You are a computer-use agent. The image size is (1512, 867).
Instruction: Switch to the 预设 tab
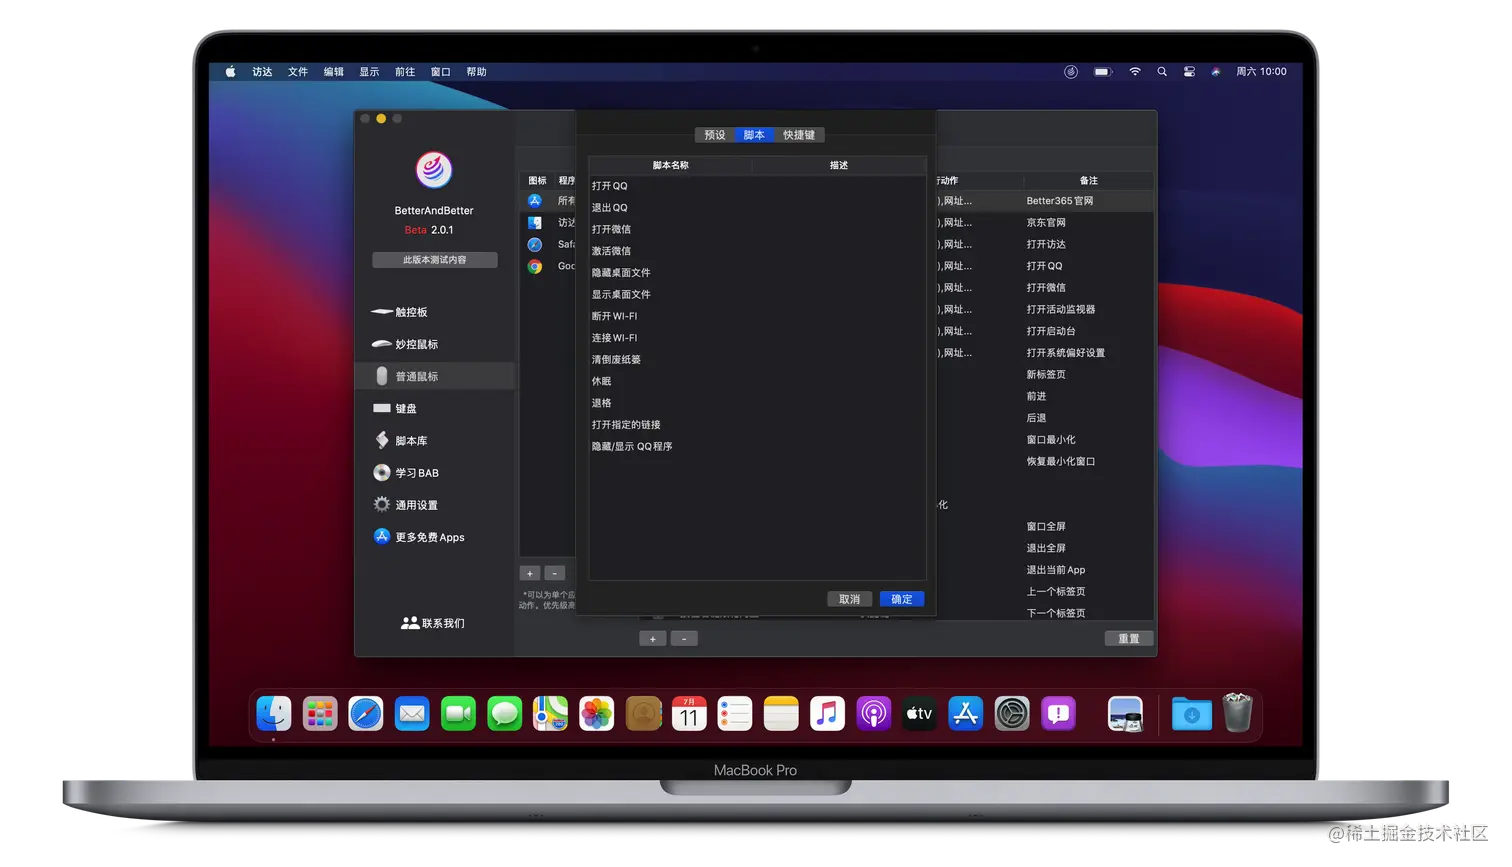(715, 135)
